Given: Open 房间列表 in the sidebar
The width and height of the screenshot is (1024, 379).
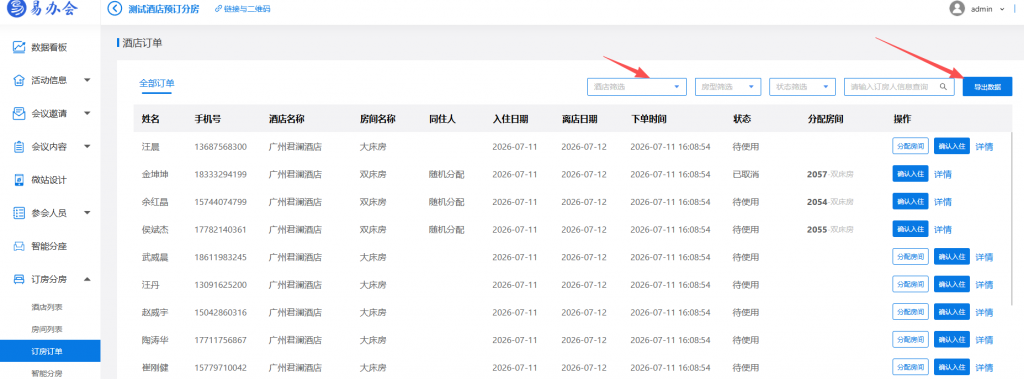Looking at the screenshot, I should tap(47, 329).
